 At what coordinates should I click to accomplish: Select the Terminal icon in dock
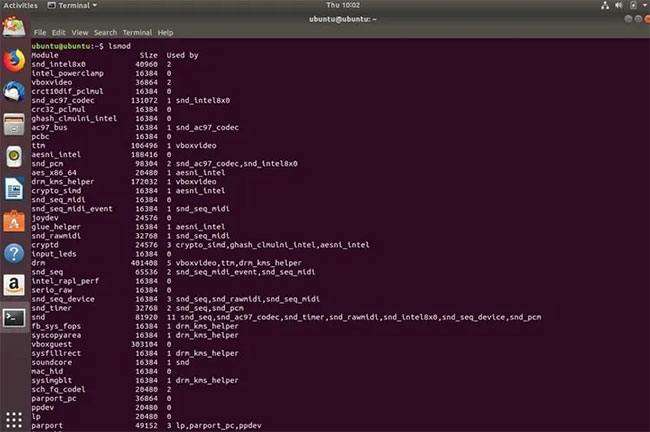coord(15,318)
